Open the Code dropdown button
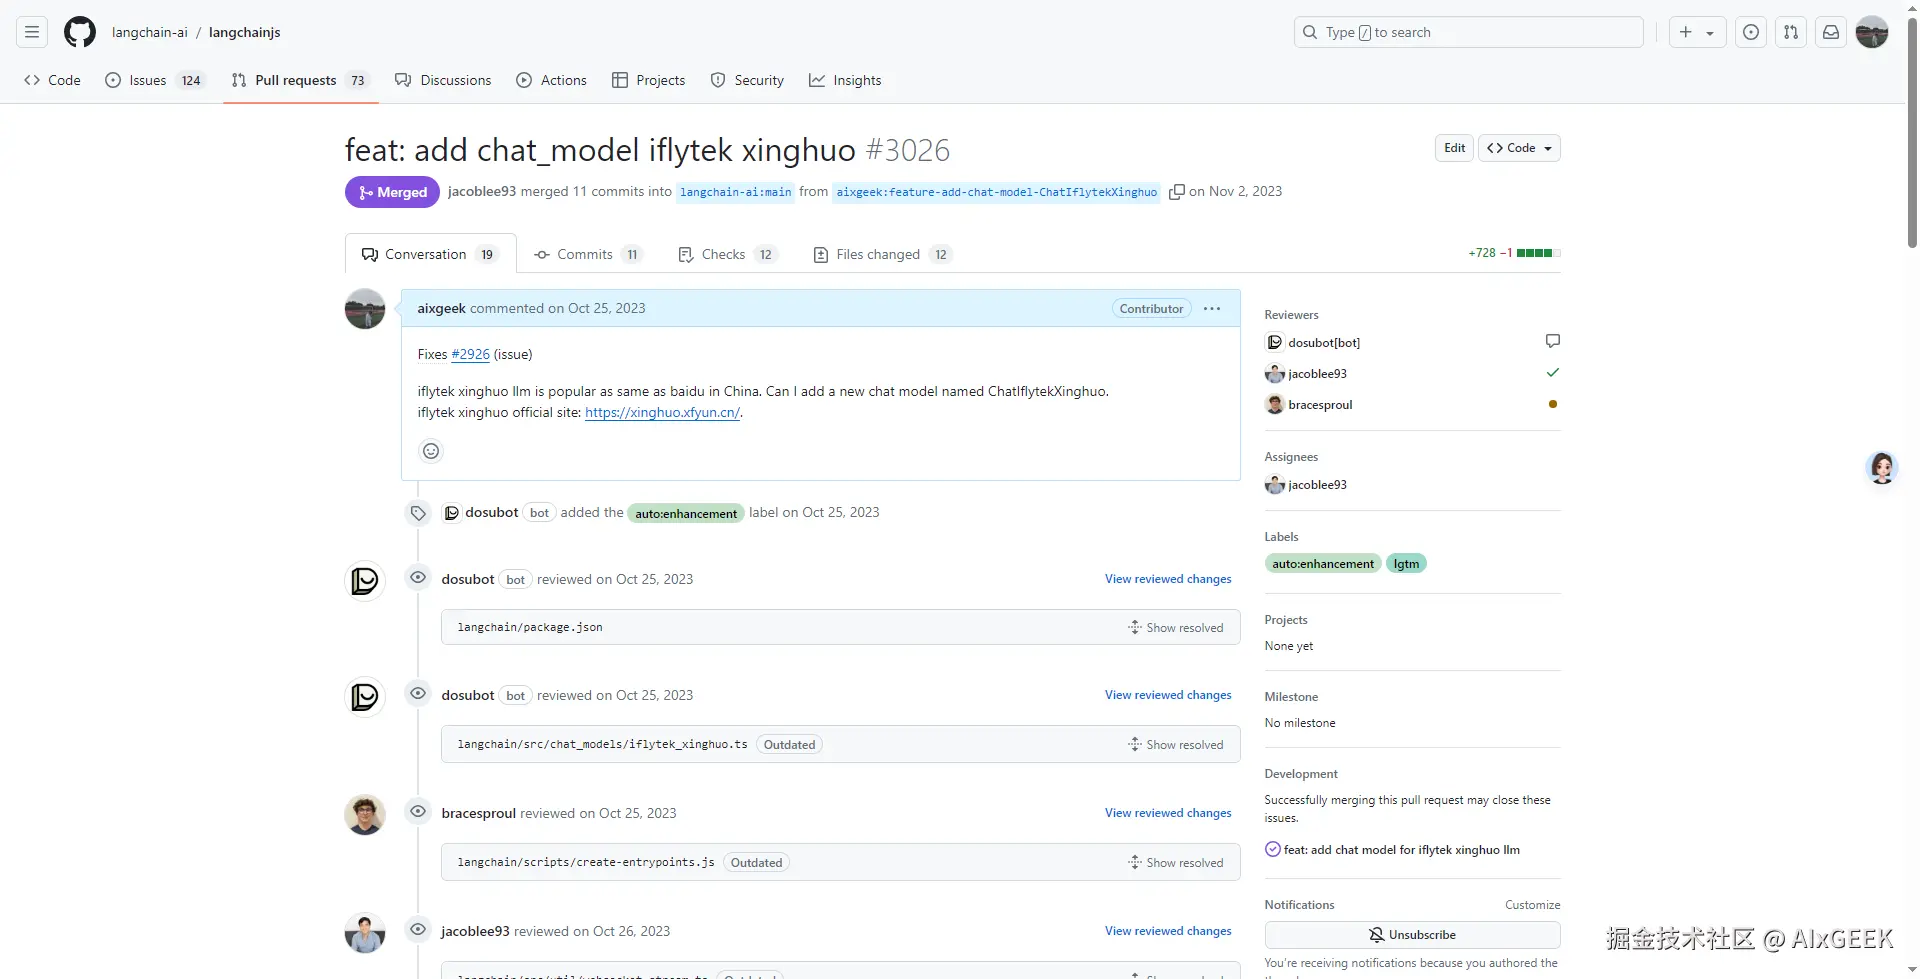Viewport: 1920px width, 979px height. pyautogui.click(x=1519, y=148)
